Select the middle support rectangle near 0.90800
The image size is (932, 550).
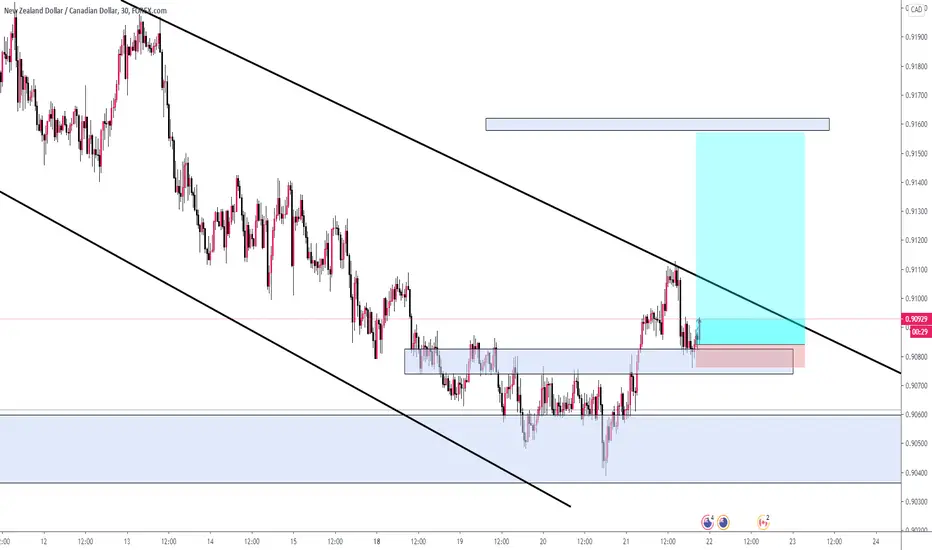pos(598,361)
